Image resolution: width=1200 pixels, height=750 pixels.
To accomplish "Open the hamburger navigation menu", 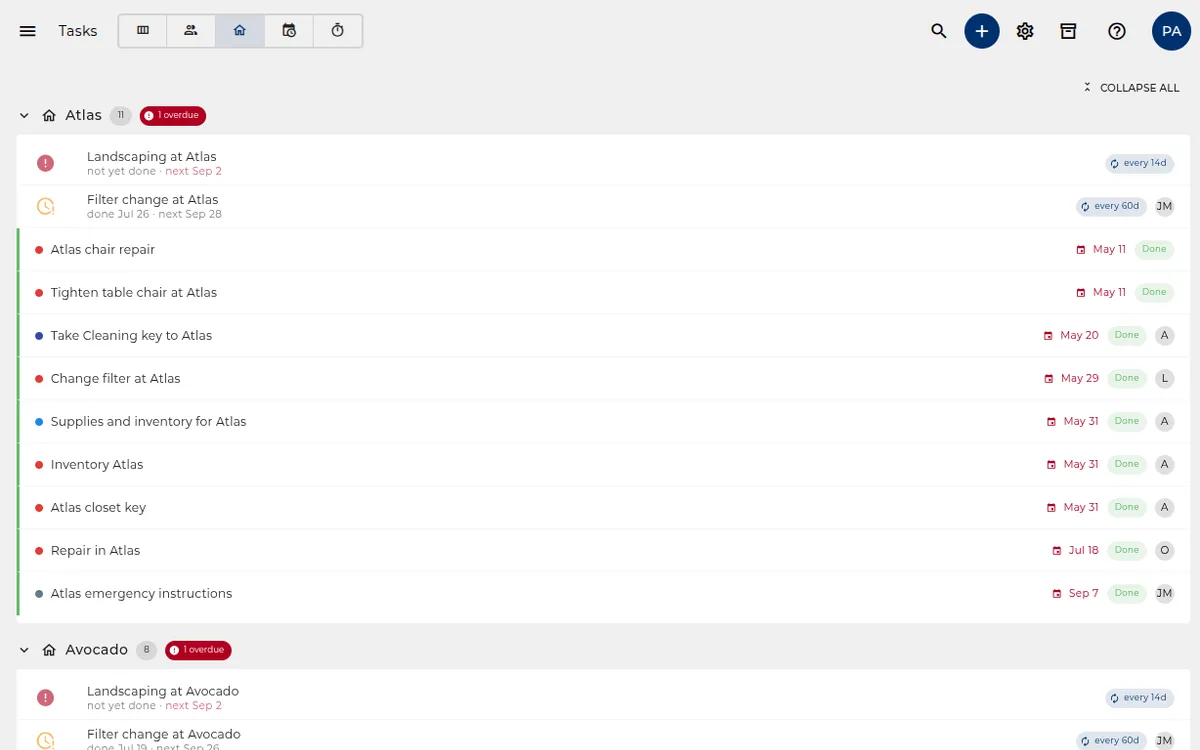I will coord(28,31).
